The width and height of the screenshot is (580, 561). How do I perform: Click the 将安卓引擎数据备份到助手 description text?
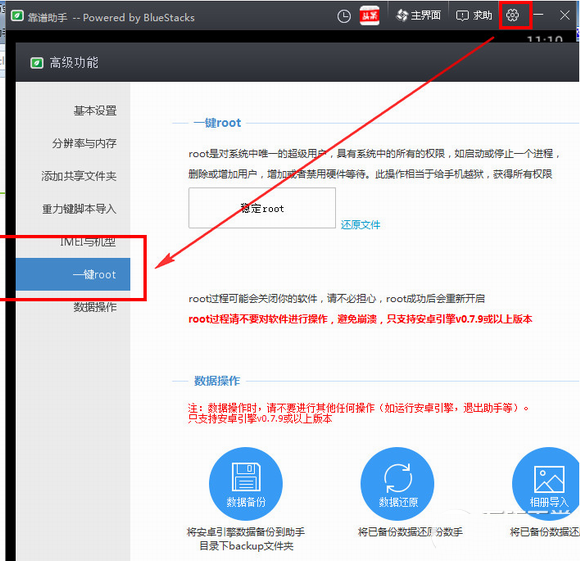point(246,539)
